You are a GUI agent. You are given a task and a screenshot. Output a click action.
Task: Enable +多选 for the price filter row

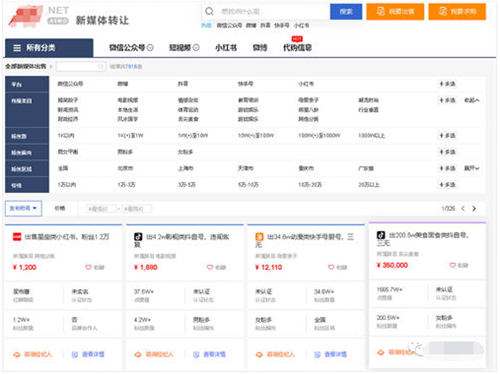pyautogui.click(x=447, y=185)
